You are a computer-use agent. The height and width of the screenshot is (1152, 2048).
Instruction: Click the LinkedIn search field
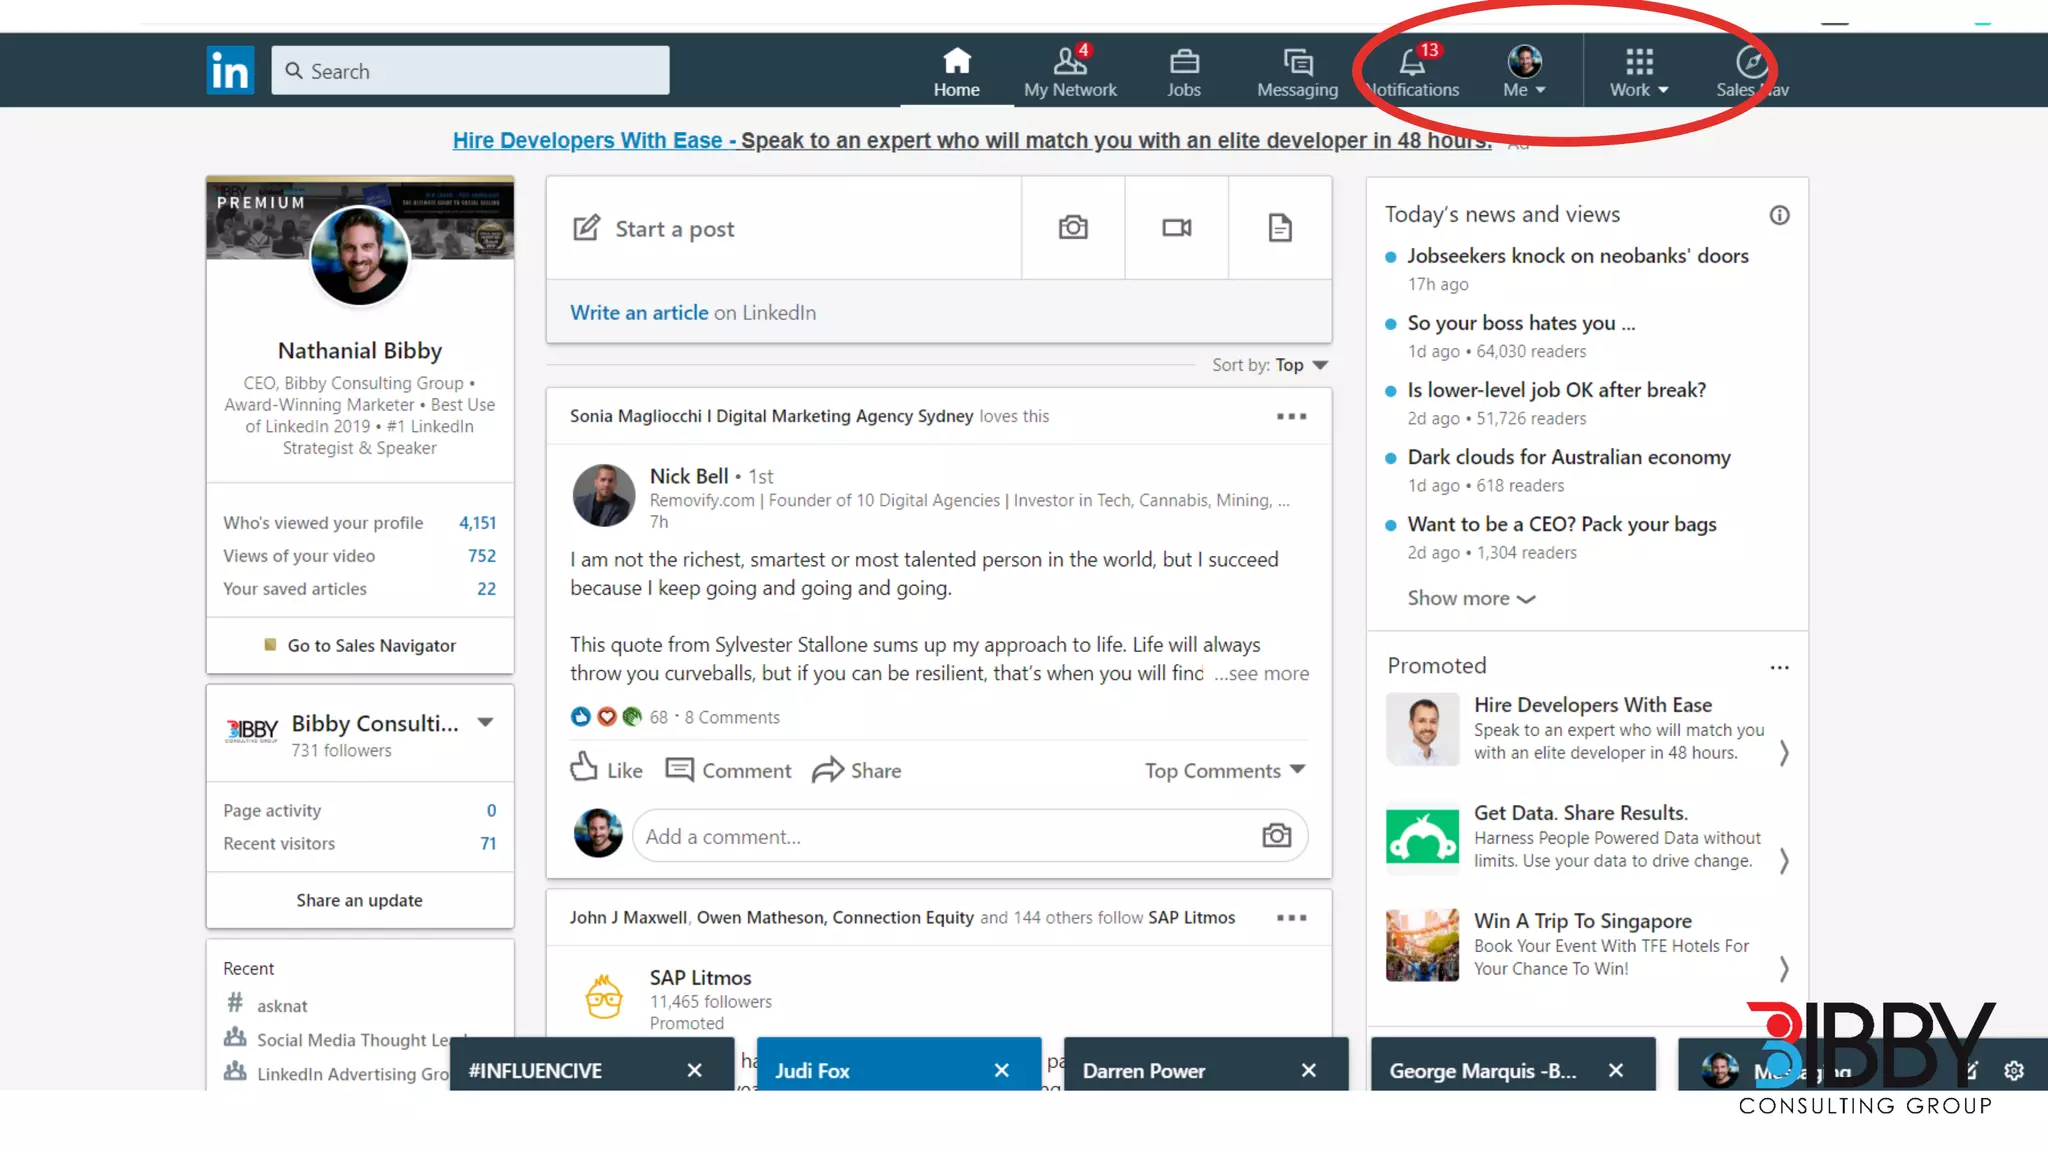470,71
